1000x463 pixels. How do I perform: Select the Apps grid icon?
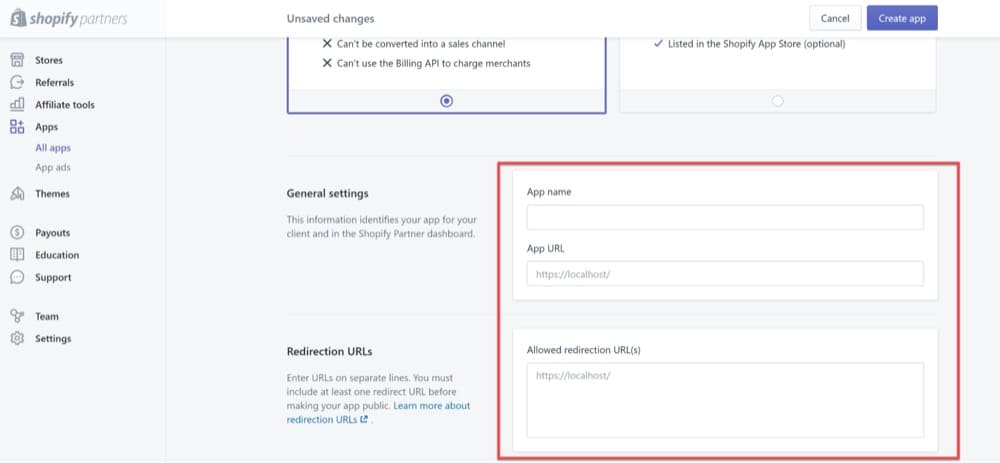pos(17,127)
